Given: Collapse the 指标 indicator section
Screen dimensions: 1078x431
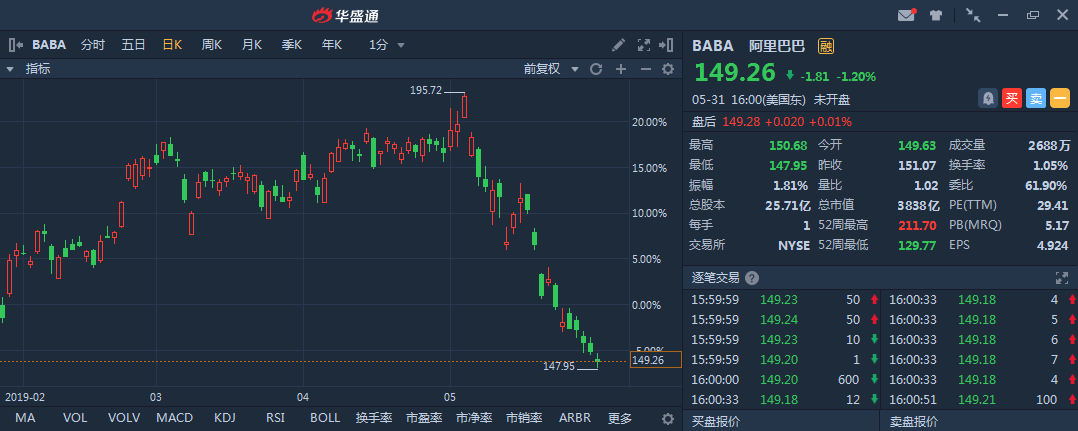Looking at the screenshot, I should (10, 69).
